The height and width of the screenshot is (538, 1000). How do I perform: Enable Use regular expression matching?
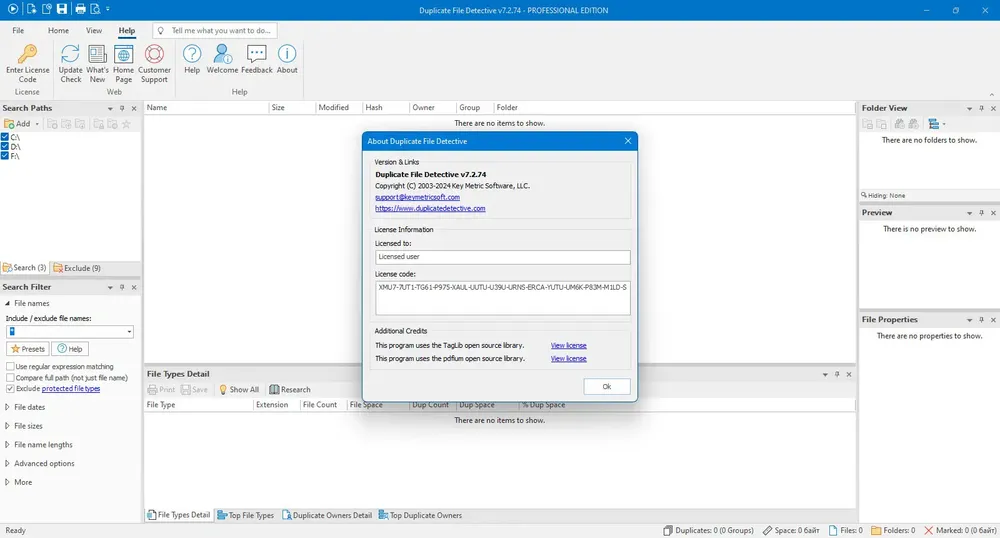tap(10, 367)
